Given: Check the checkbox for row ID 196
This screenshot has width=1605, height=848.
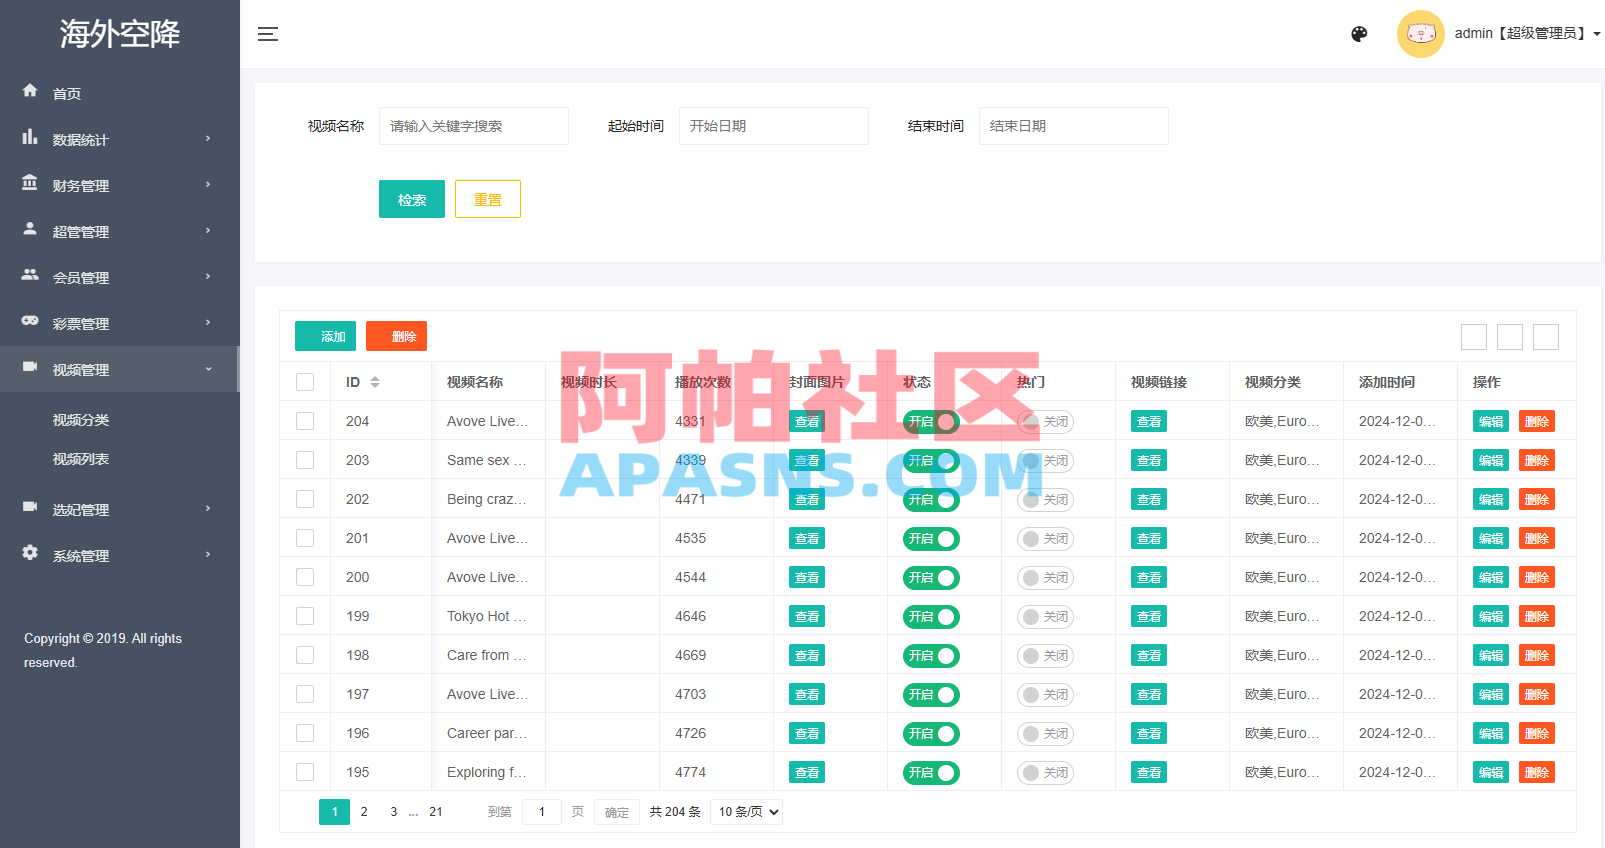Looking at the screenshot, I should pos(305,733).
